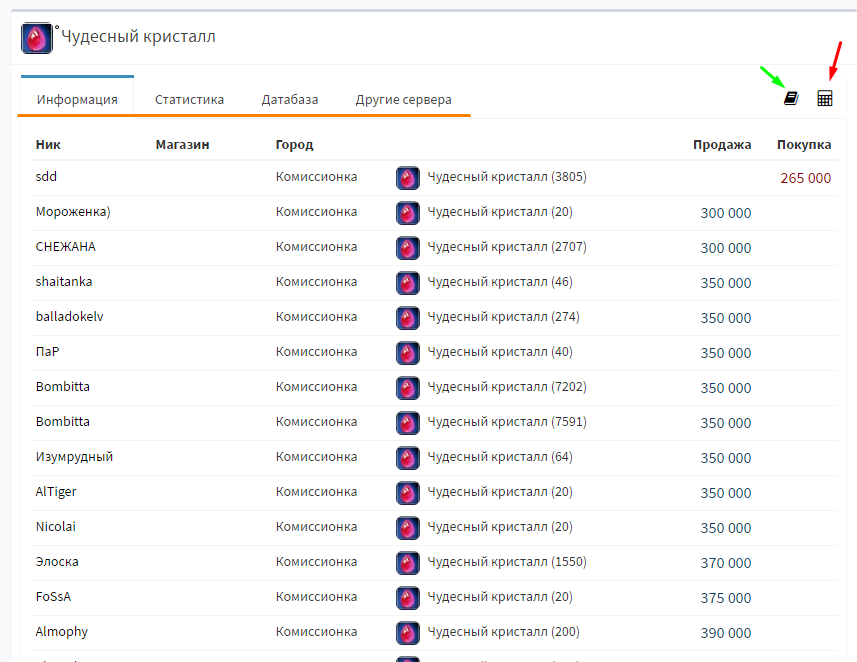Open the Чудесный кристалл (7591) item link
This screenshot has width=857, height=662.
pyautogui.click(x=507, y=422)
